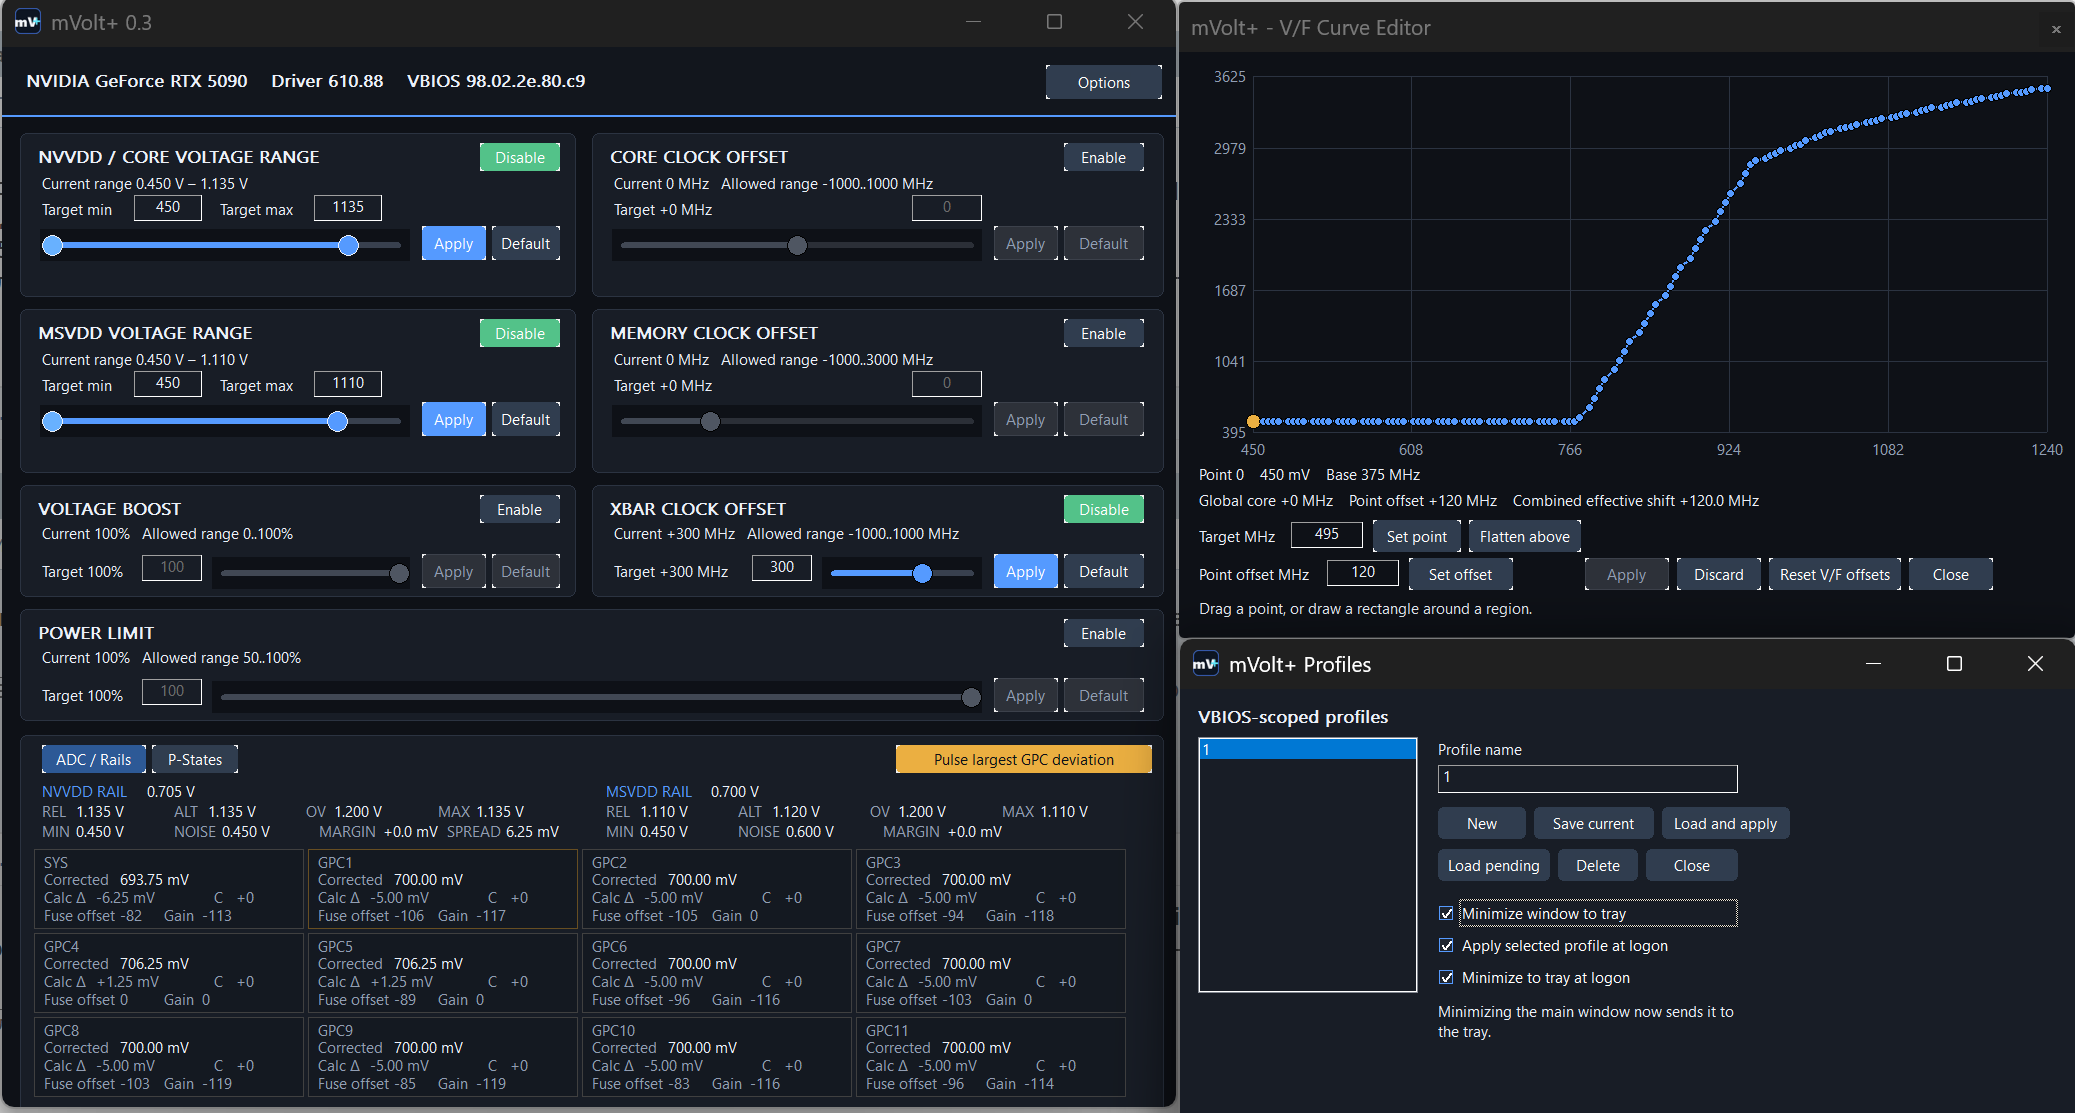
Task: Click the Close button in Profiles window
Action: [x=1692, y=865]
